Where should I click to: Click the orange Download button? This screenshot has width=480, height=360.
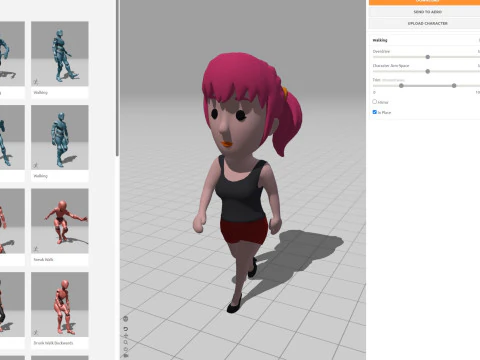[x=424, y=2]
